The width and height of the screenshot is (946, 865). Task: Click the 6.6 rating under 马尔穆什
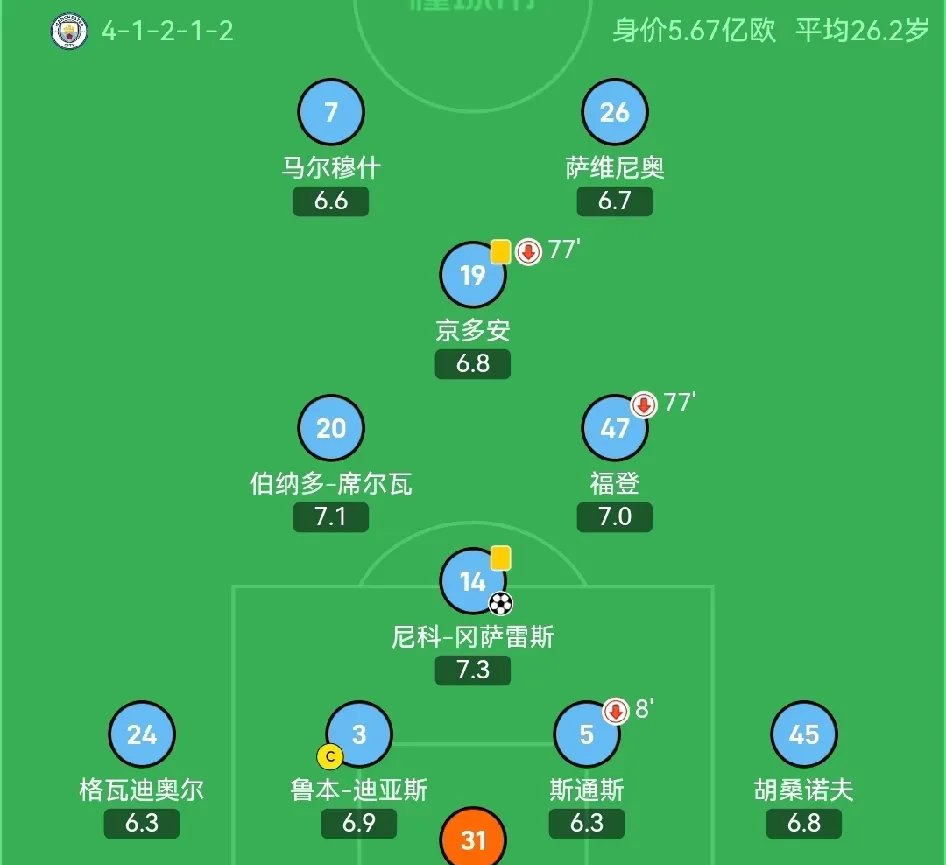(x=331, y=199)
